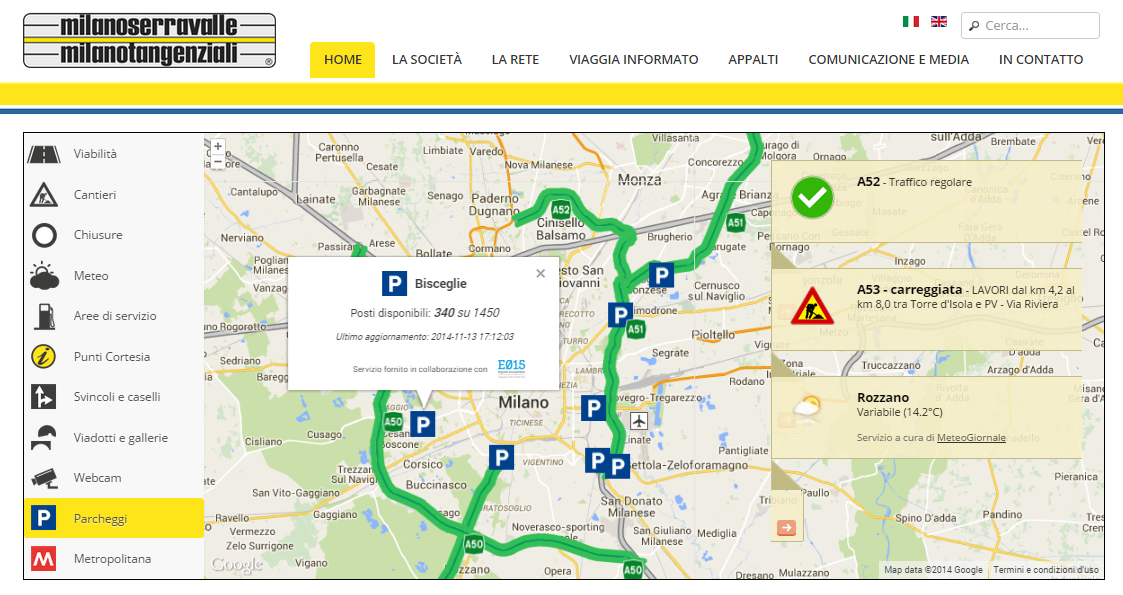Open the VIAGGIA INFORMATO menu

(634, 59)
